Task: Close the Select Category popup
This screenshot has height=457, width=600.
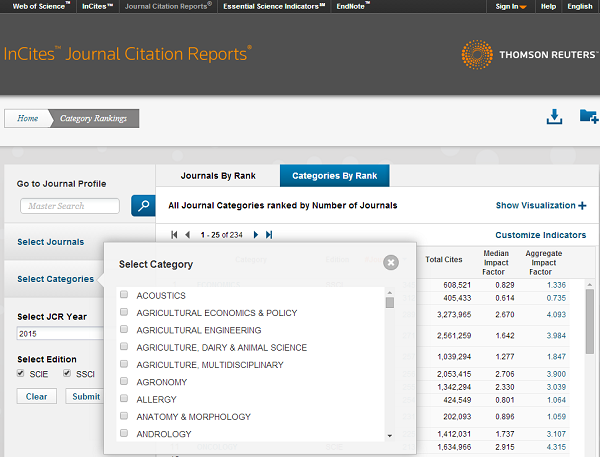Action: [391, 263]
